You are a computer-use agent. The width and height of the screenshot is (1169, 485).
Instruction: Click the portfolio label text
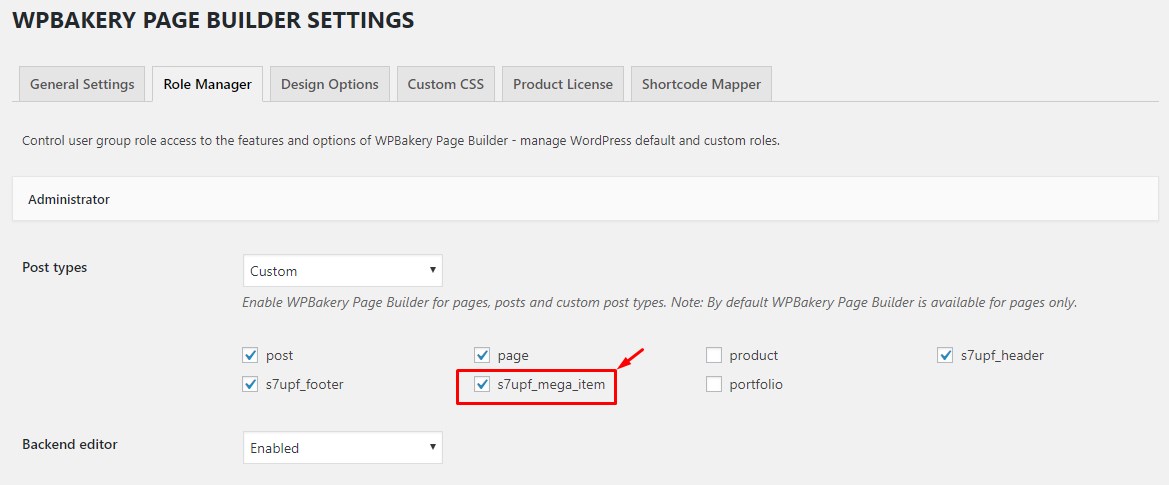pyautogui.click(x=756, y=384)
